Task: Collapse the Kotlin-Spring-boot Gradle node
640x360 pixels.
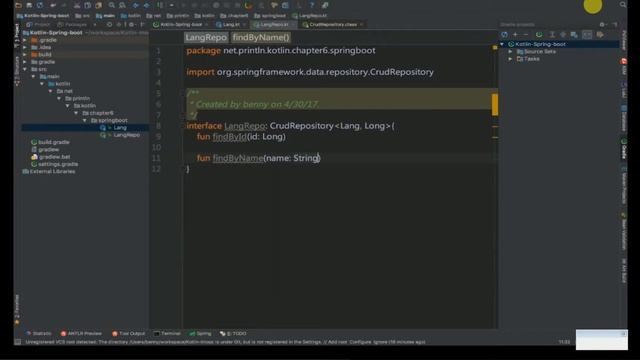Action: point(502,44)
